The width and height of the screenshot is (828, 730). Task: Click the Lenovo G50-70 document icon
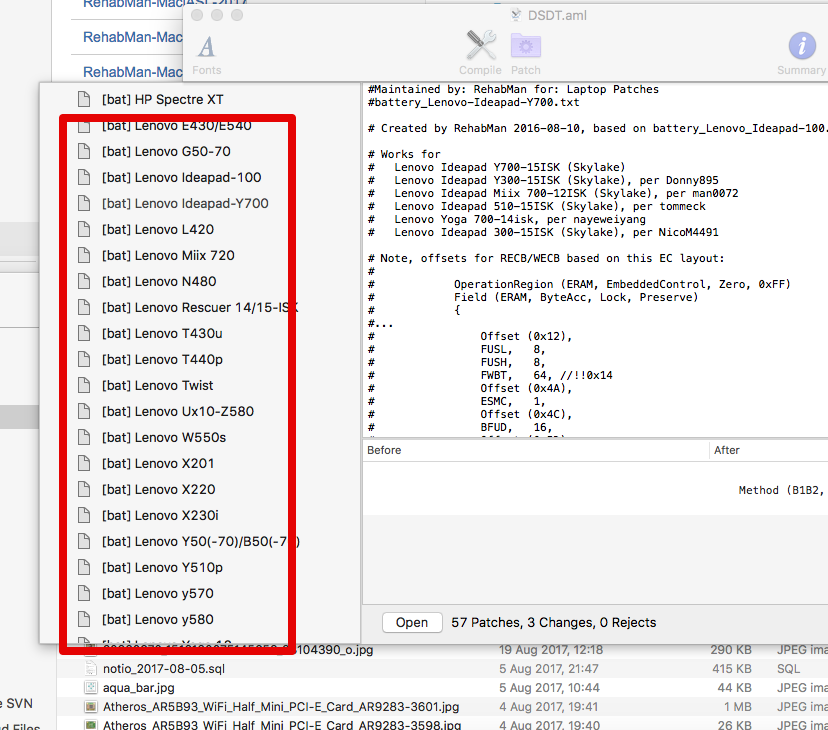(83, 152)
